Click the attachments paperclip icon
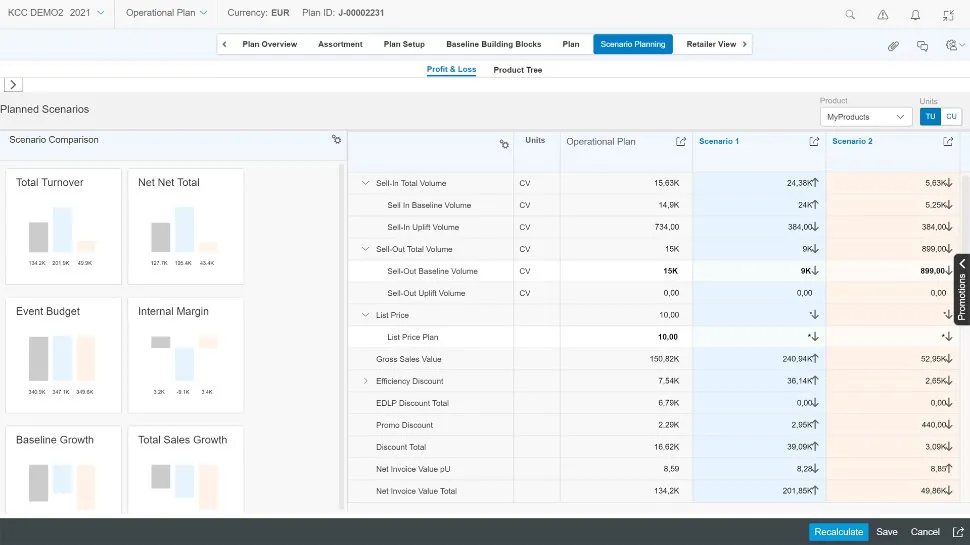Viewport: 970px width, 545px height. (x=893, y=46)
